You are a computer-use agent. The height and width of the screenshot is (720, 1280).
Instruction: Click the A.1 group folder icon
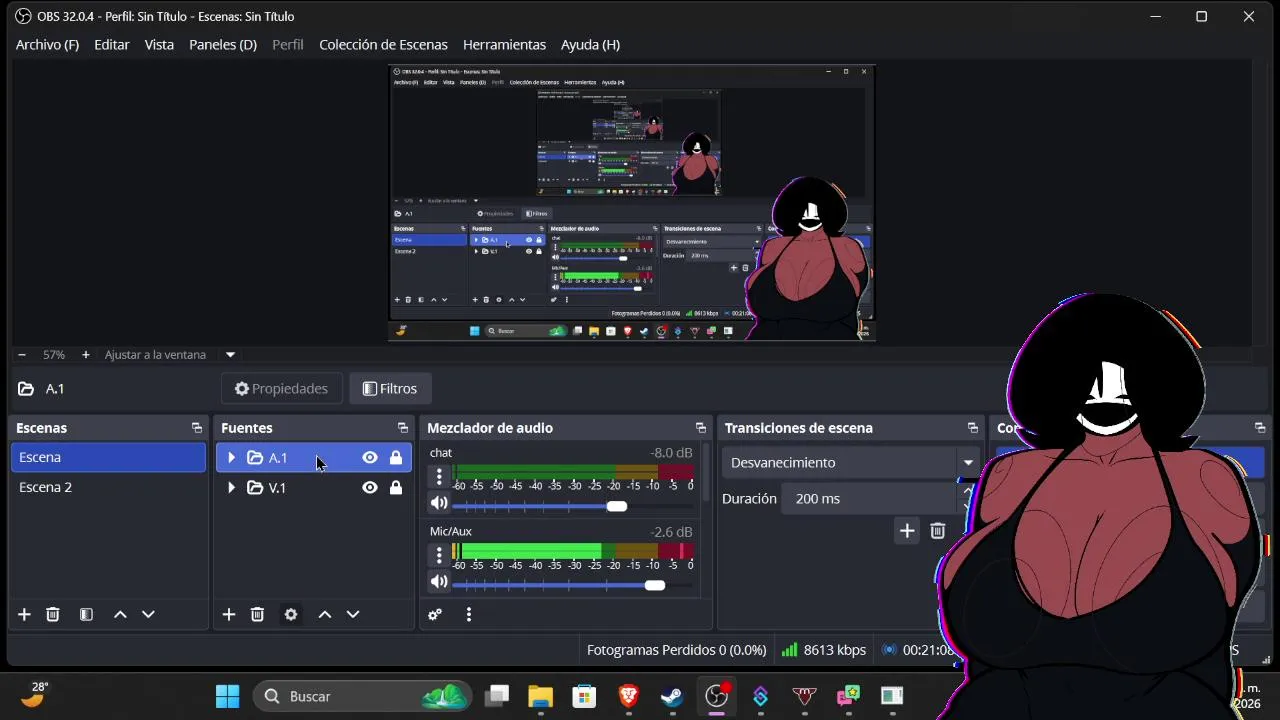tap(255, 458)
